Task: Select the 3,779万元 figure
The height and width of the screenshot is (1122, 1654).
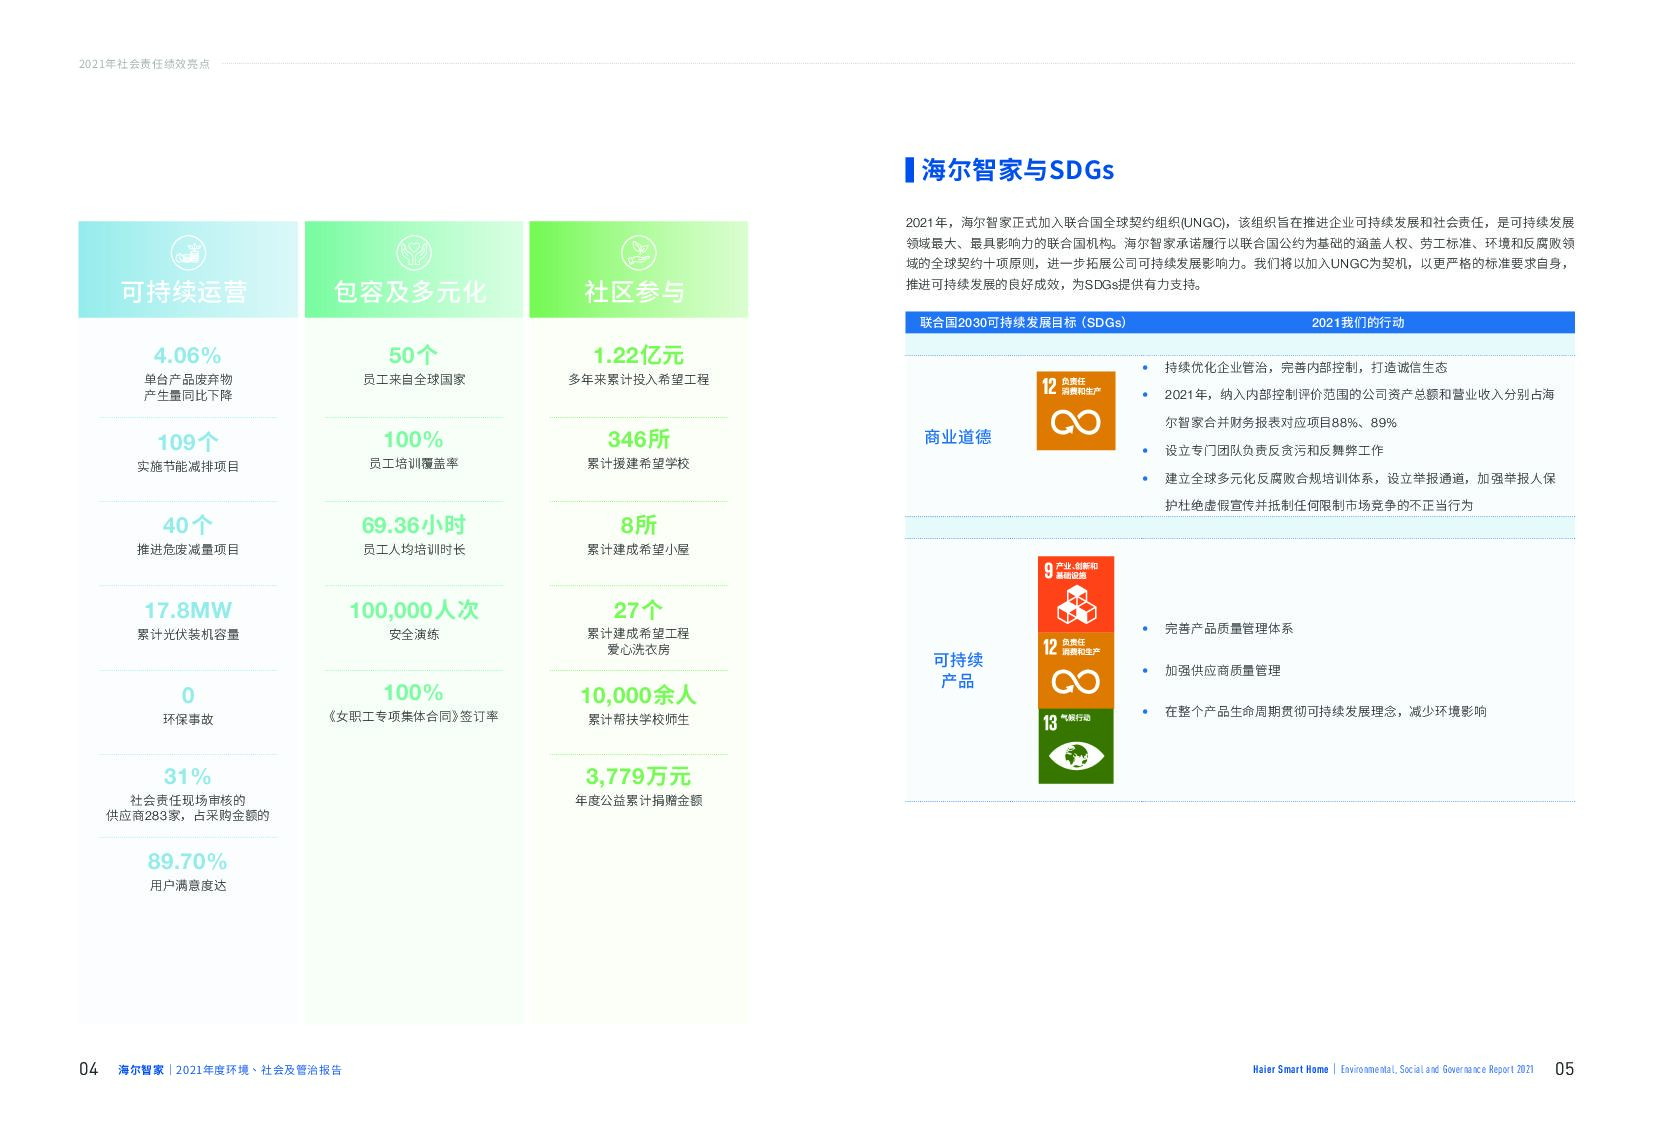Action: click(x=638, y=776)
